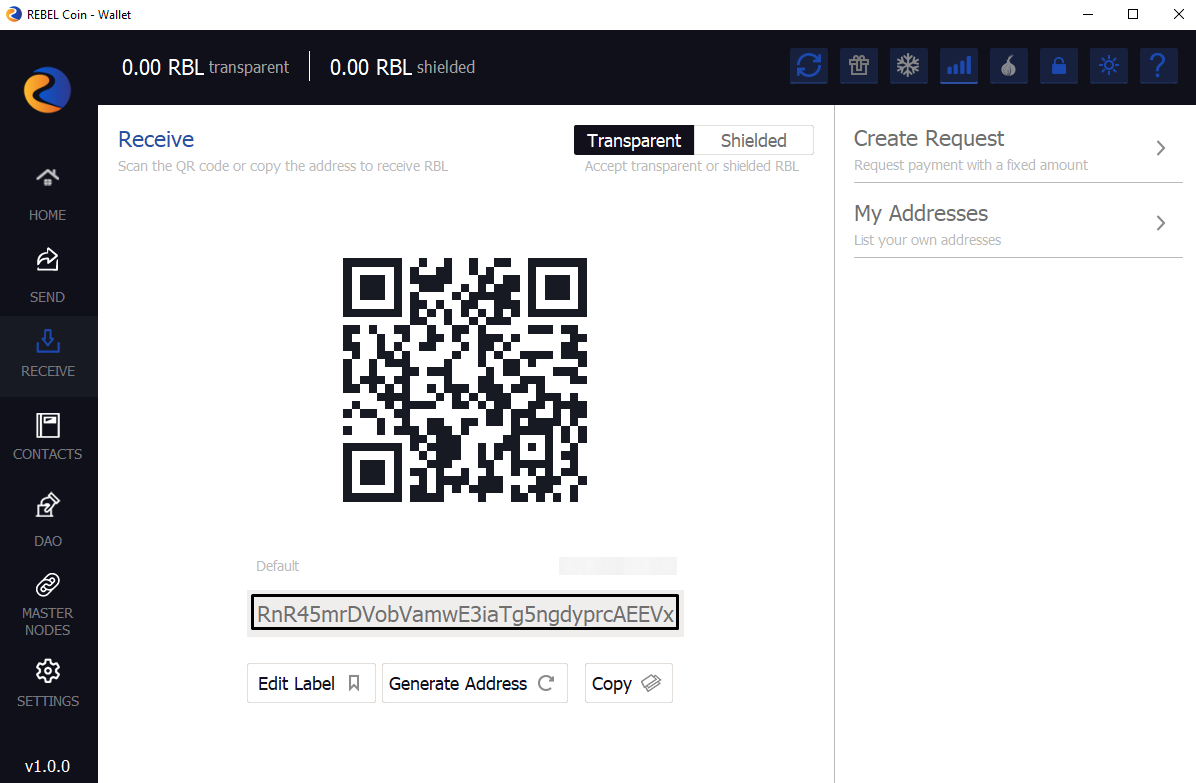Open the DAO section in sidebar
Viewport: 1196px width, 783px height.
pos(47,520)
